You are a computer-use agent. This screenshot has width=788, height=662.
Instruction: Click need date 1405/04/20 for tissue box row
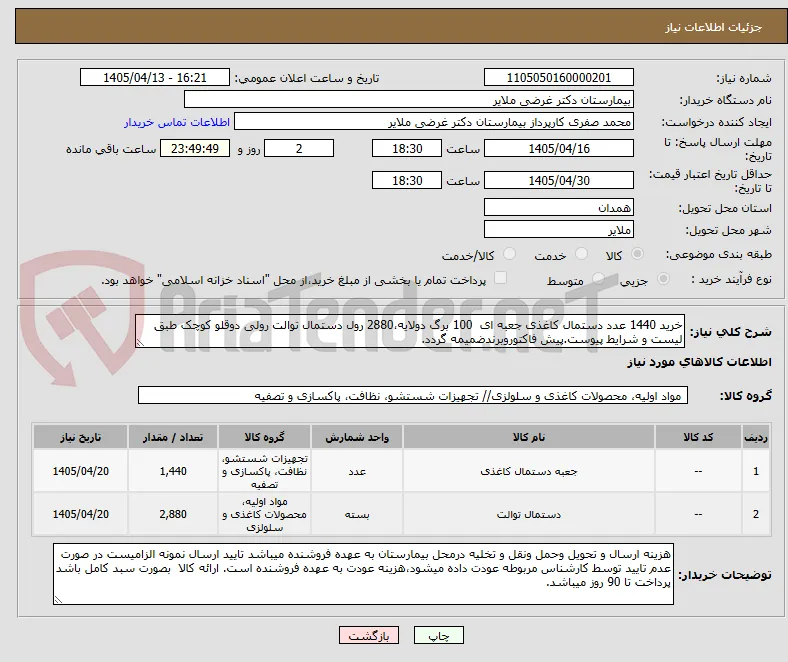click(x=80, y=471)
